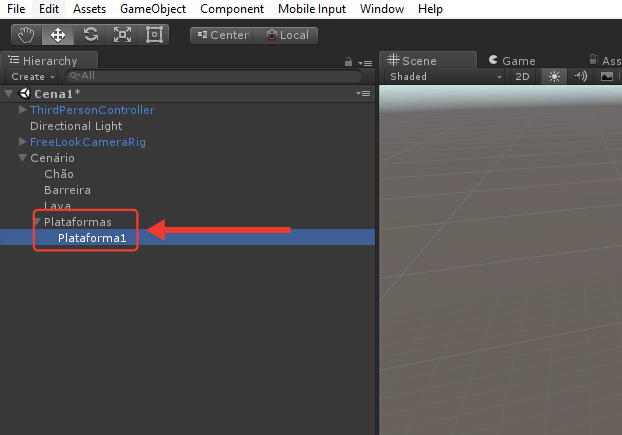Click the Unity scene icon beside Cena1
Image resolution: width=622 pixels, height=435 pixels.
25,93
